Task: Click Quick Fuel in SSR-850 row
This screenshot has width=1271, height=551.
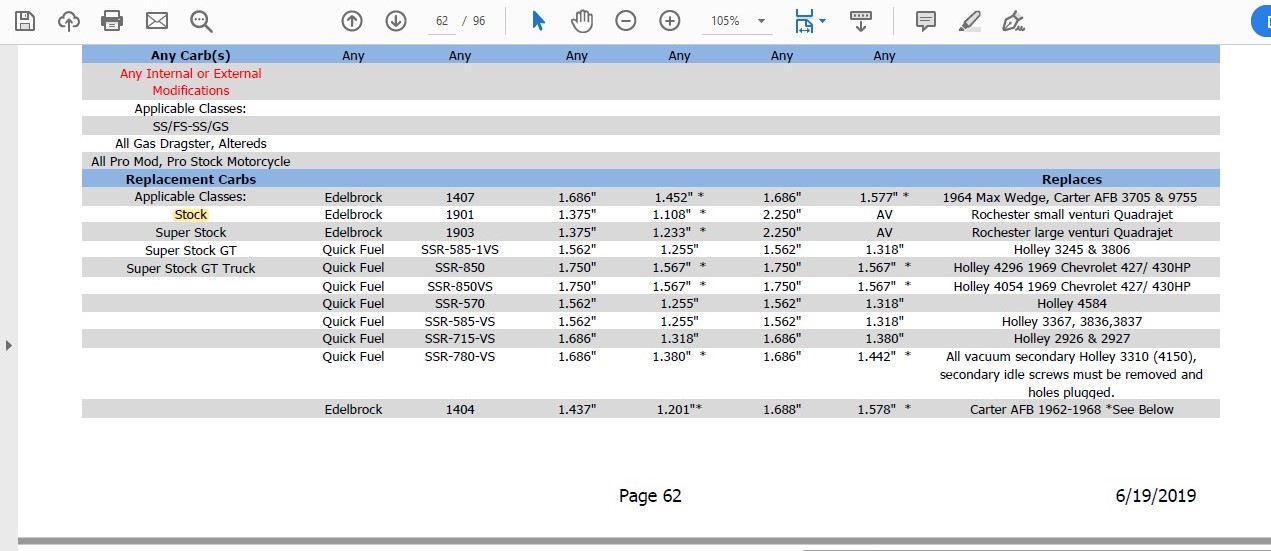Action: pos(353,268)
